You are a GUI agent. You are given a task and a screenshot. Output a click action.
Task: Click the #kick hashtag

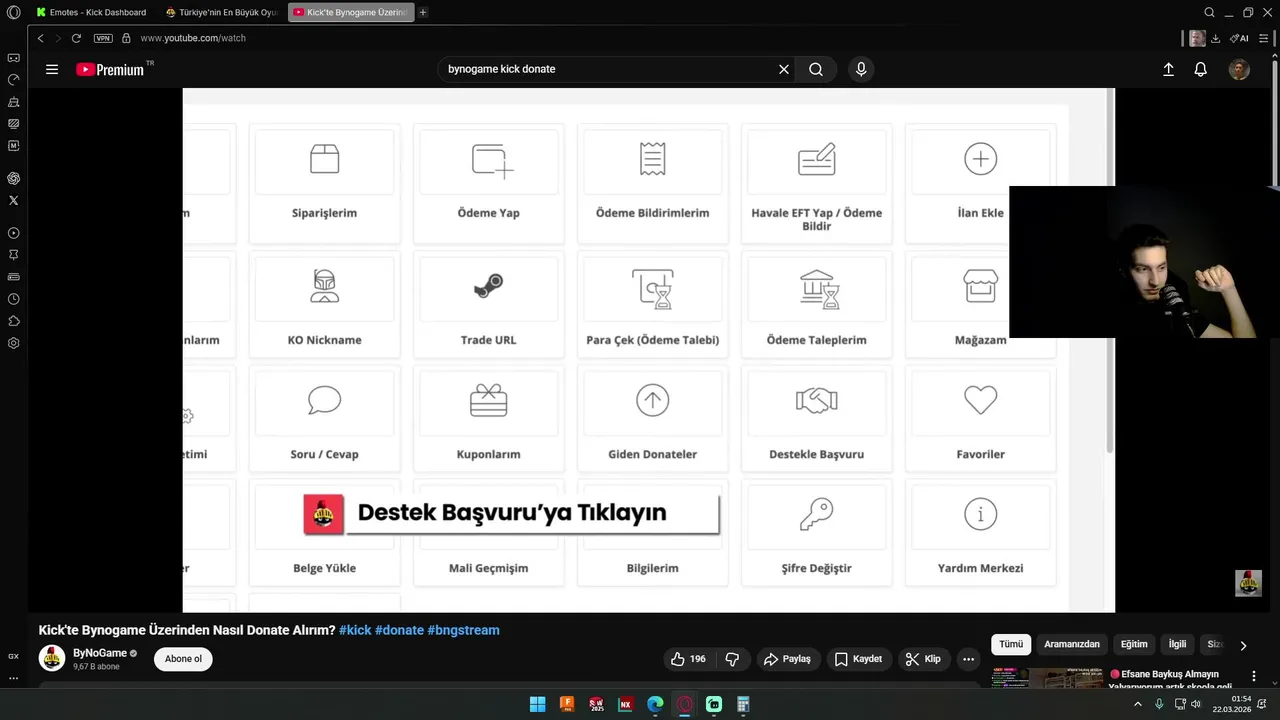pos(355,630)
